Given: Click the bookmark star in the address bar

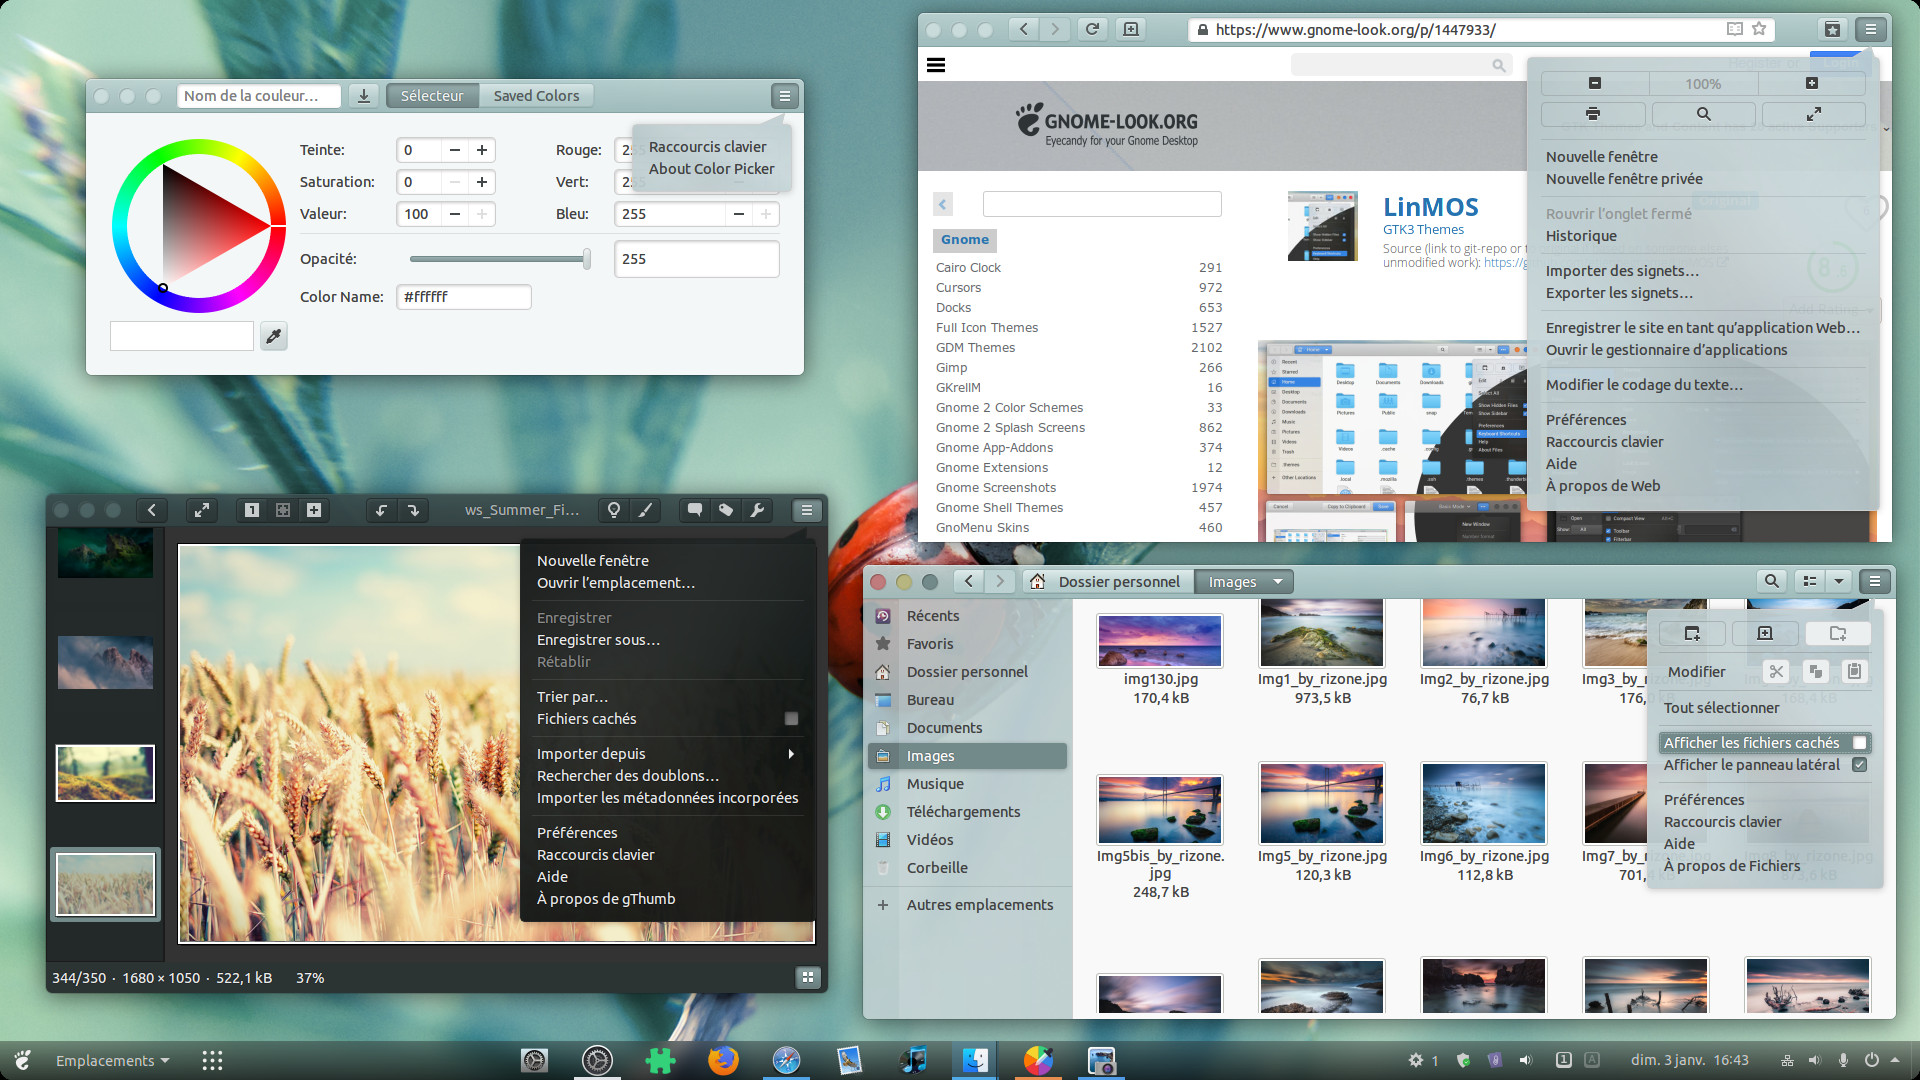Looking at the screenshot, I should (x=1759, y=29).
